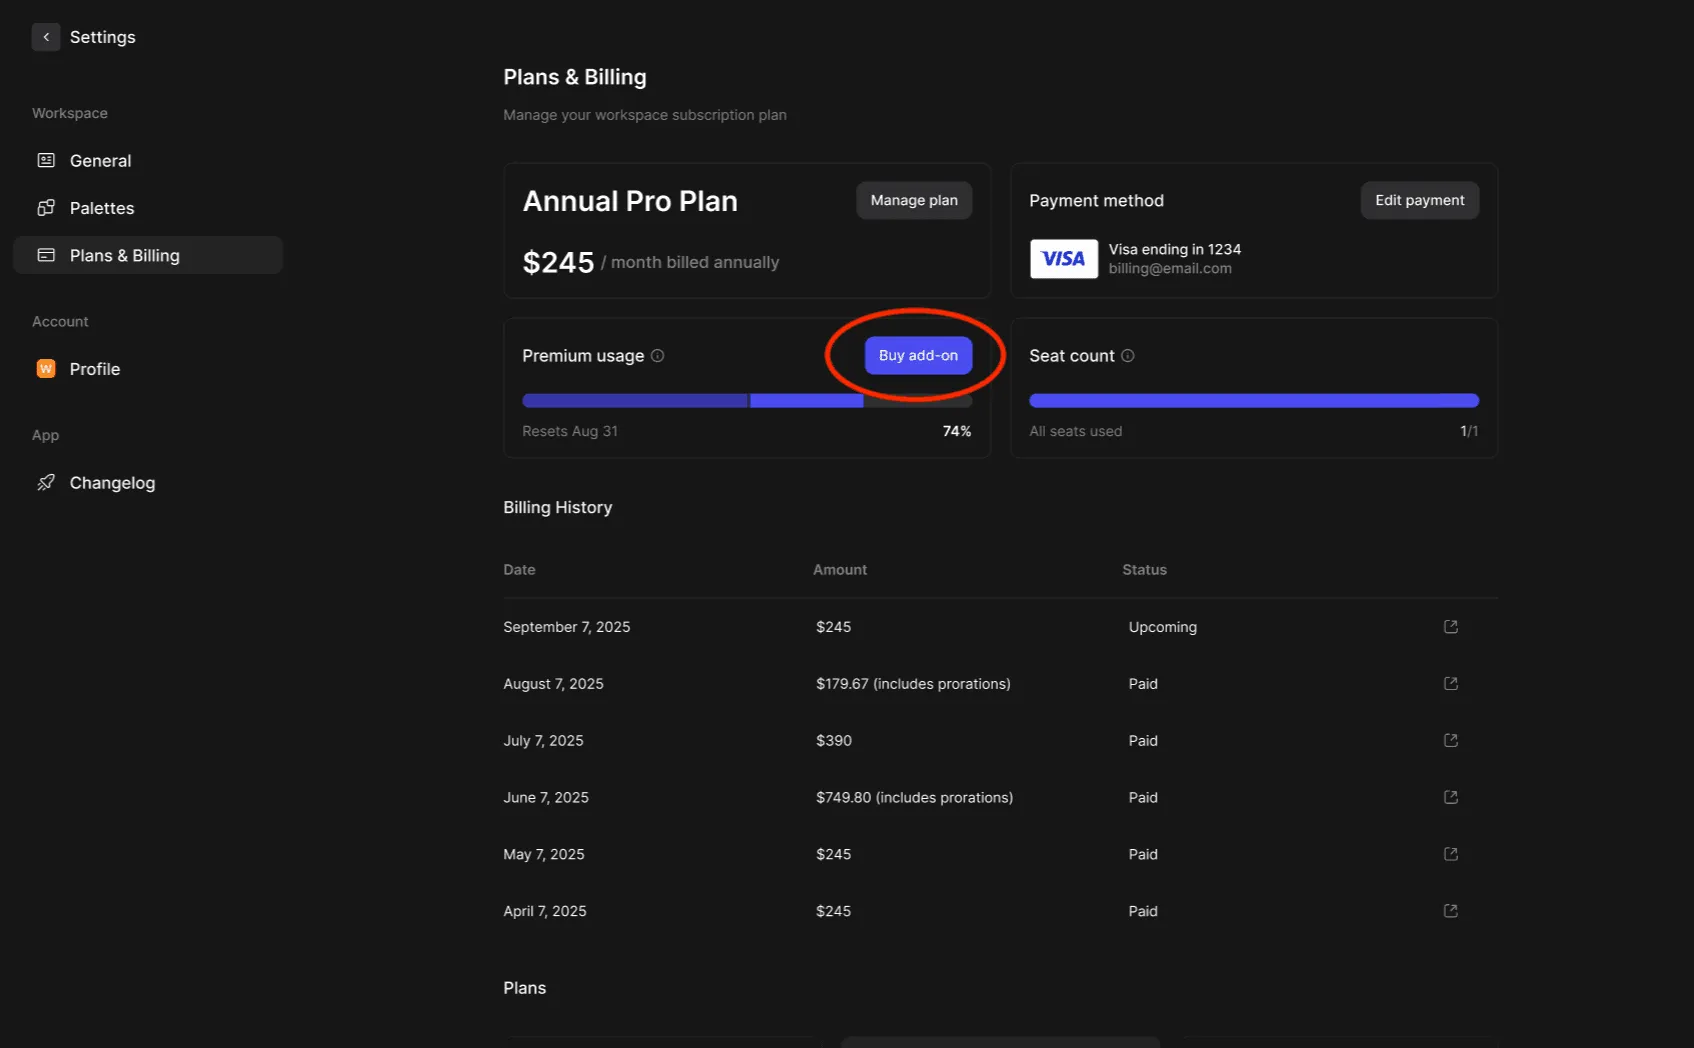This screenshot has height=1048, width=1694.
Task: Open General workspace settings
Action: pos(100,161)
